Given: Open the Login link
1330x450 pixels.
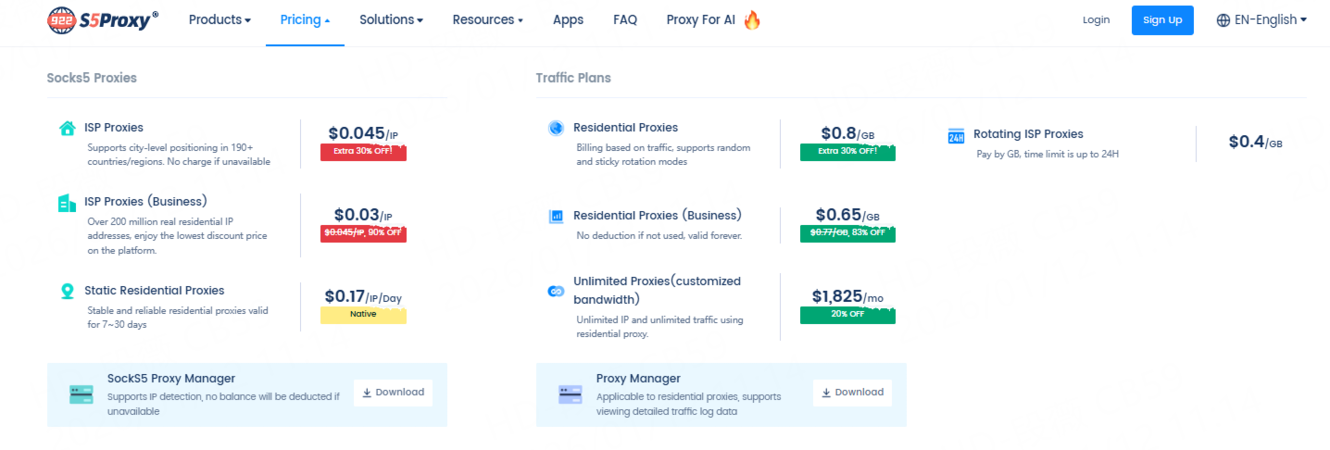Looking at the screenshot, I should 1096,20.
